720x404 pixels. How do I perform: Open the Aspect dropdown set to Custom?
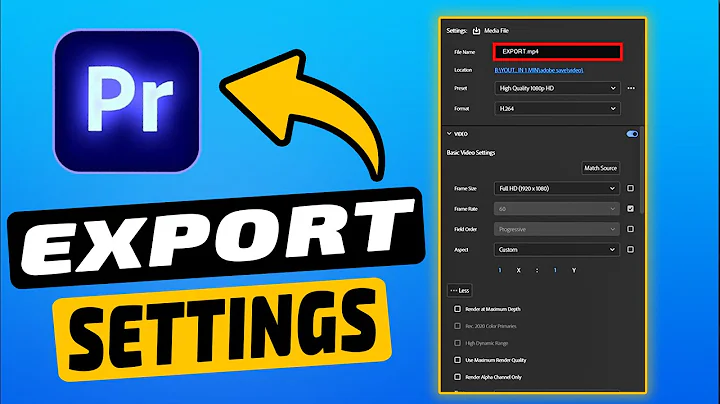tap(557, 250)
